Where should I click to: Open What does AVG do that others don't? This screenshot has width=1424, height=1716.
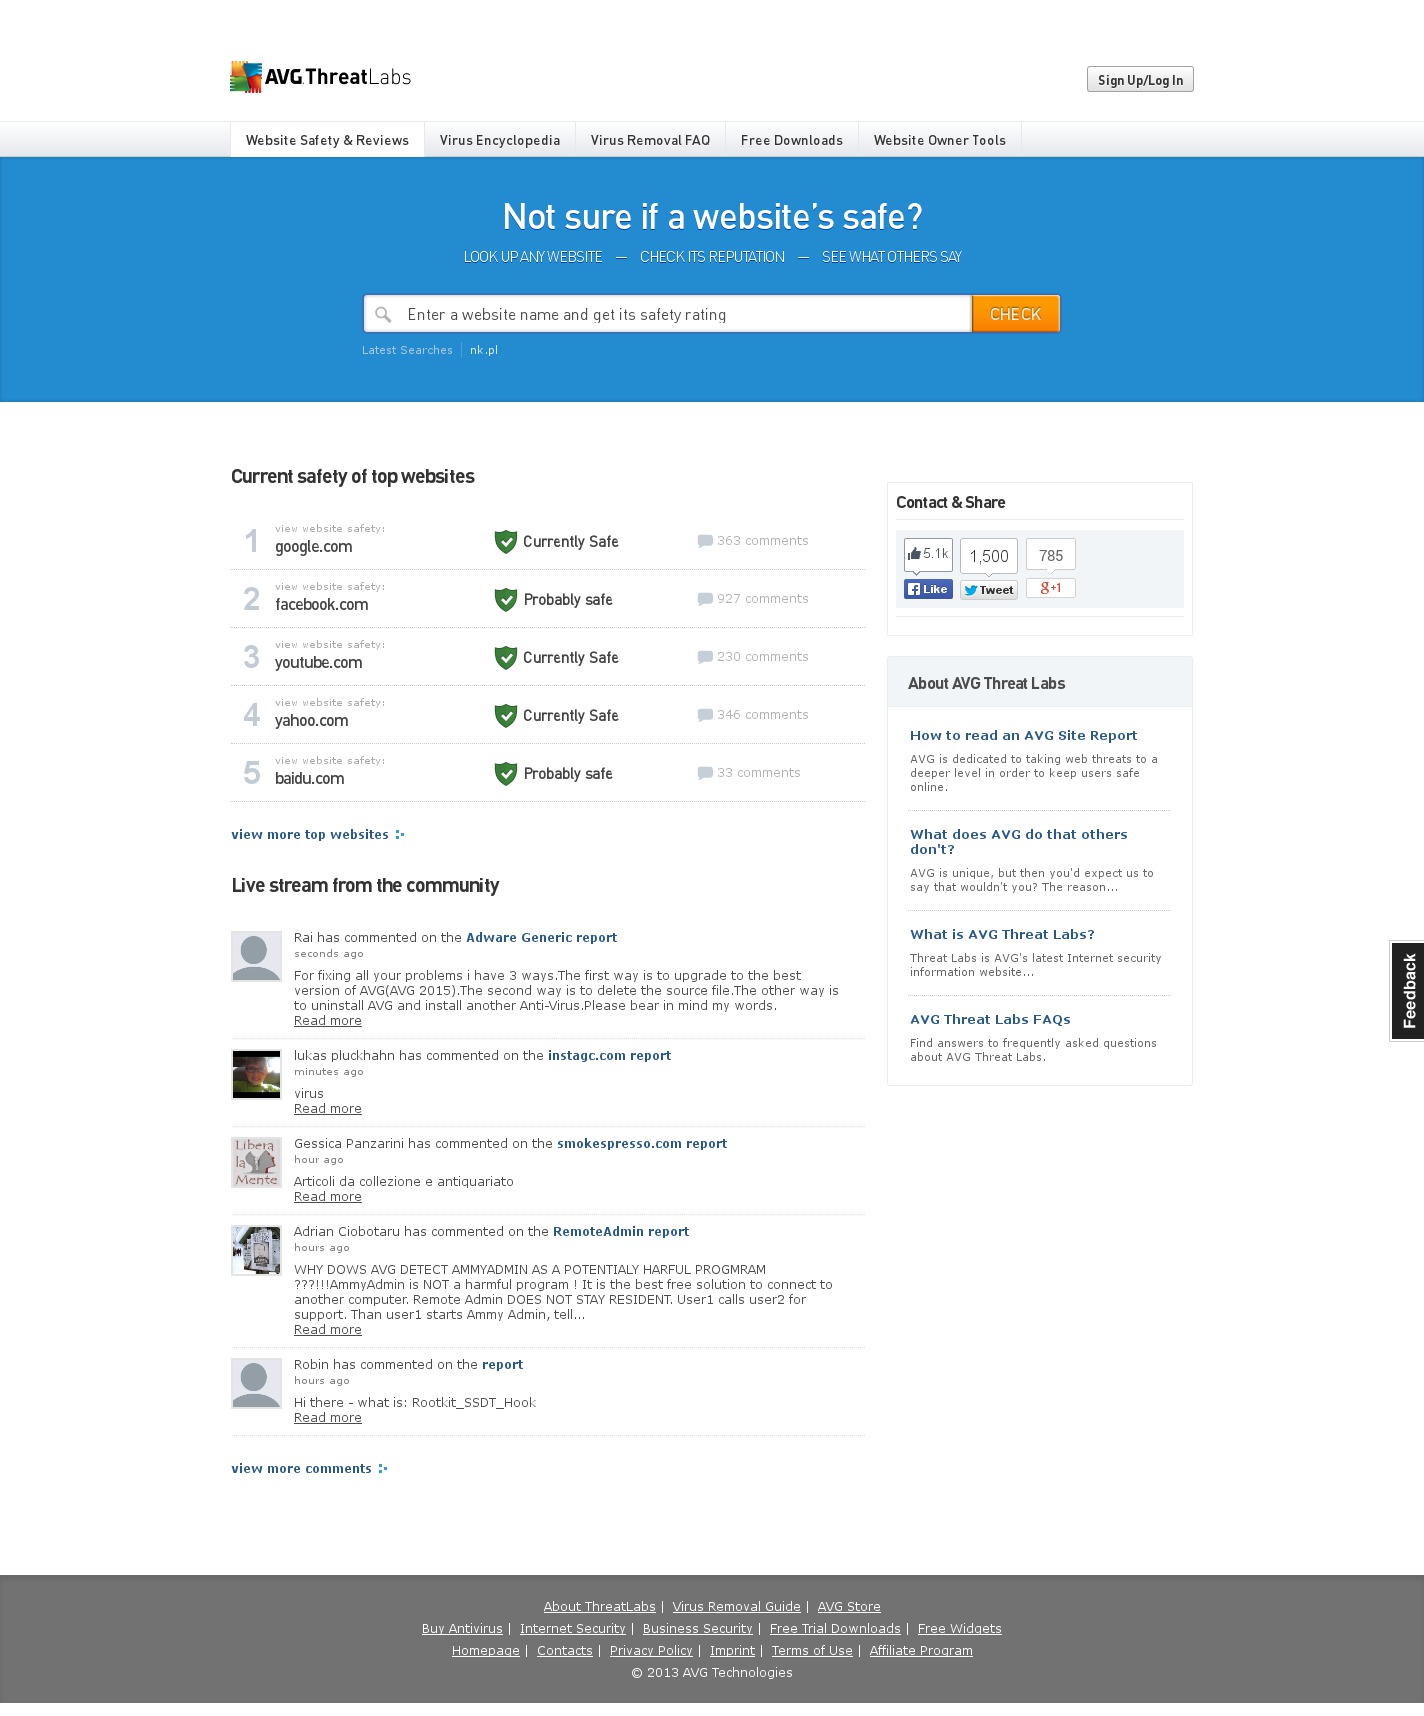pos(1019,842)
